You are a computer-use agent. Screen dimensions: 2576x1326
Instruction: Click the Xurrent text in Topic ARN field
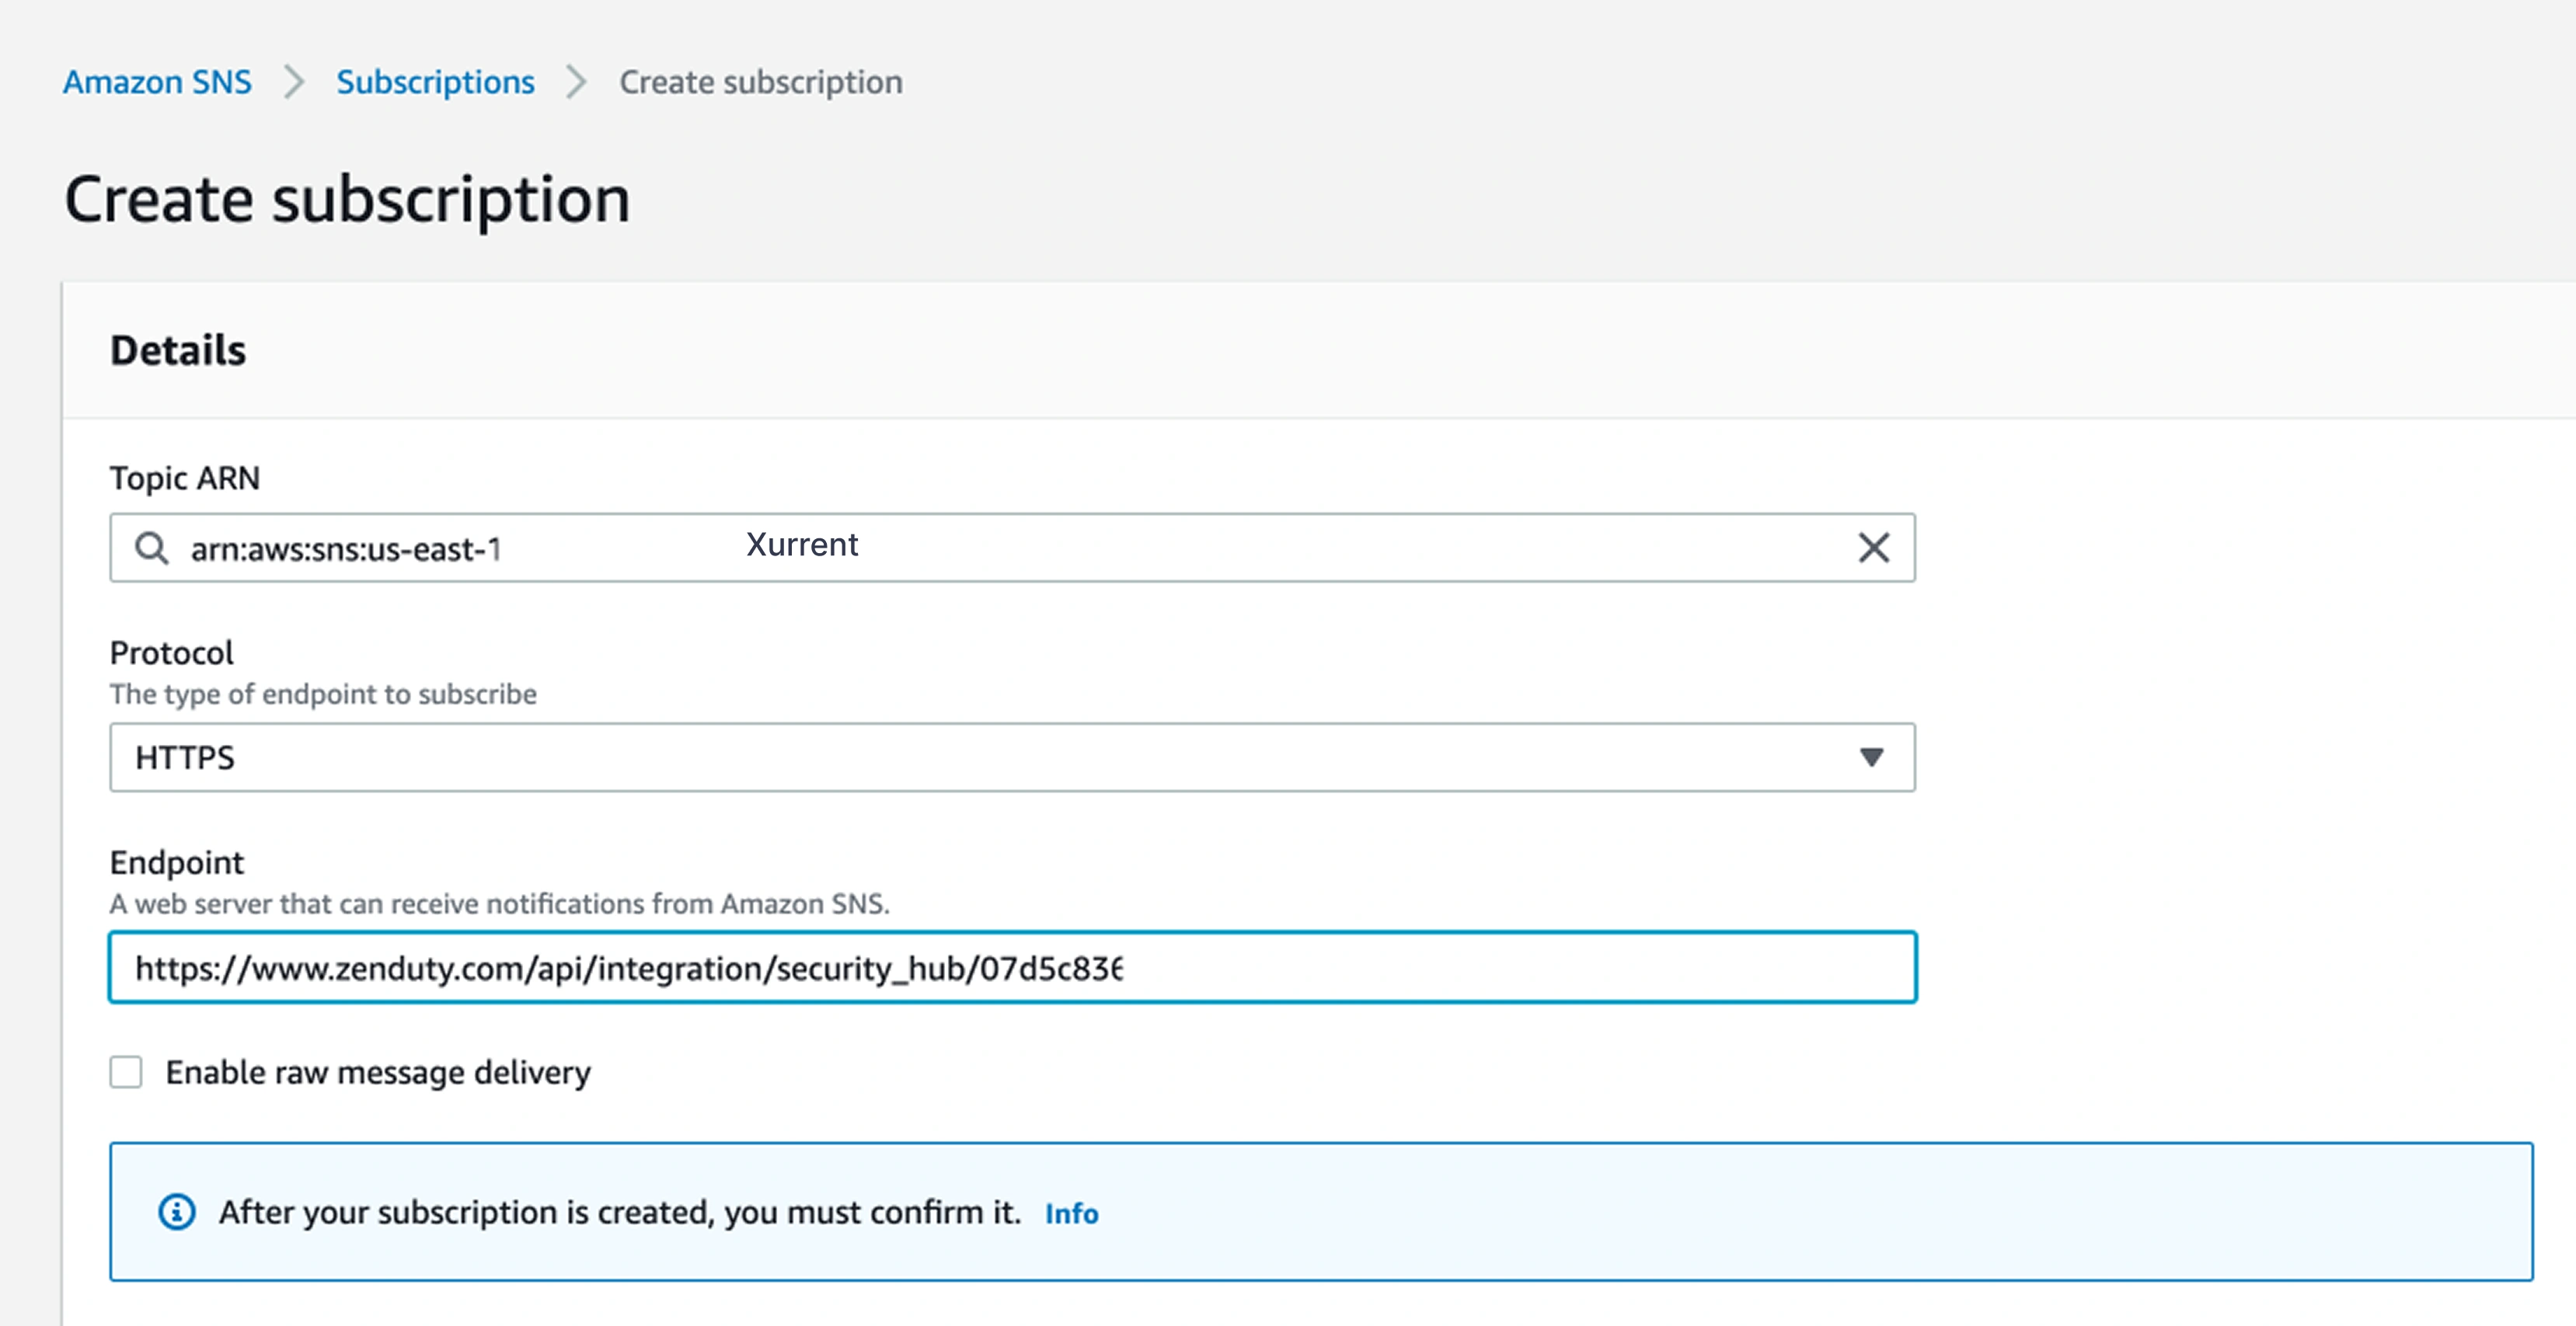[x=802, y=545]
